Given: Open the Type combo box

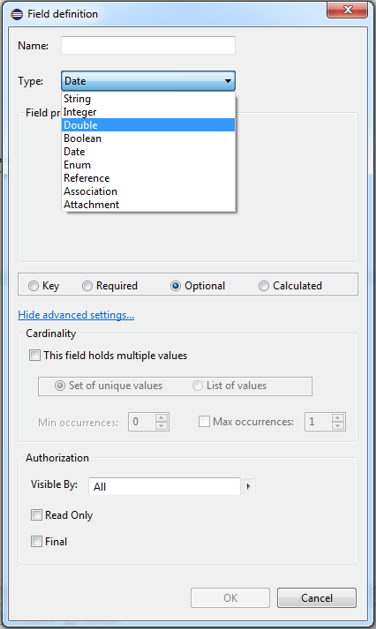Looking at the screenshot, I should [148, 81].
